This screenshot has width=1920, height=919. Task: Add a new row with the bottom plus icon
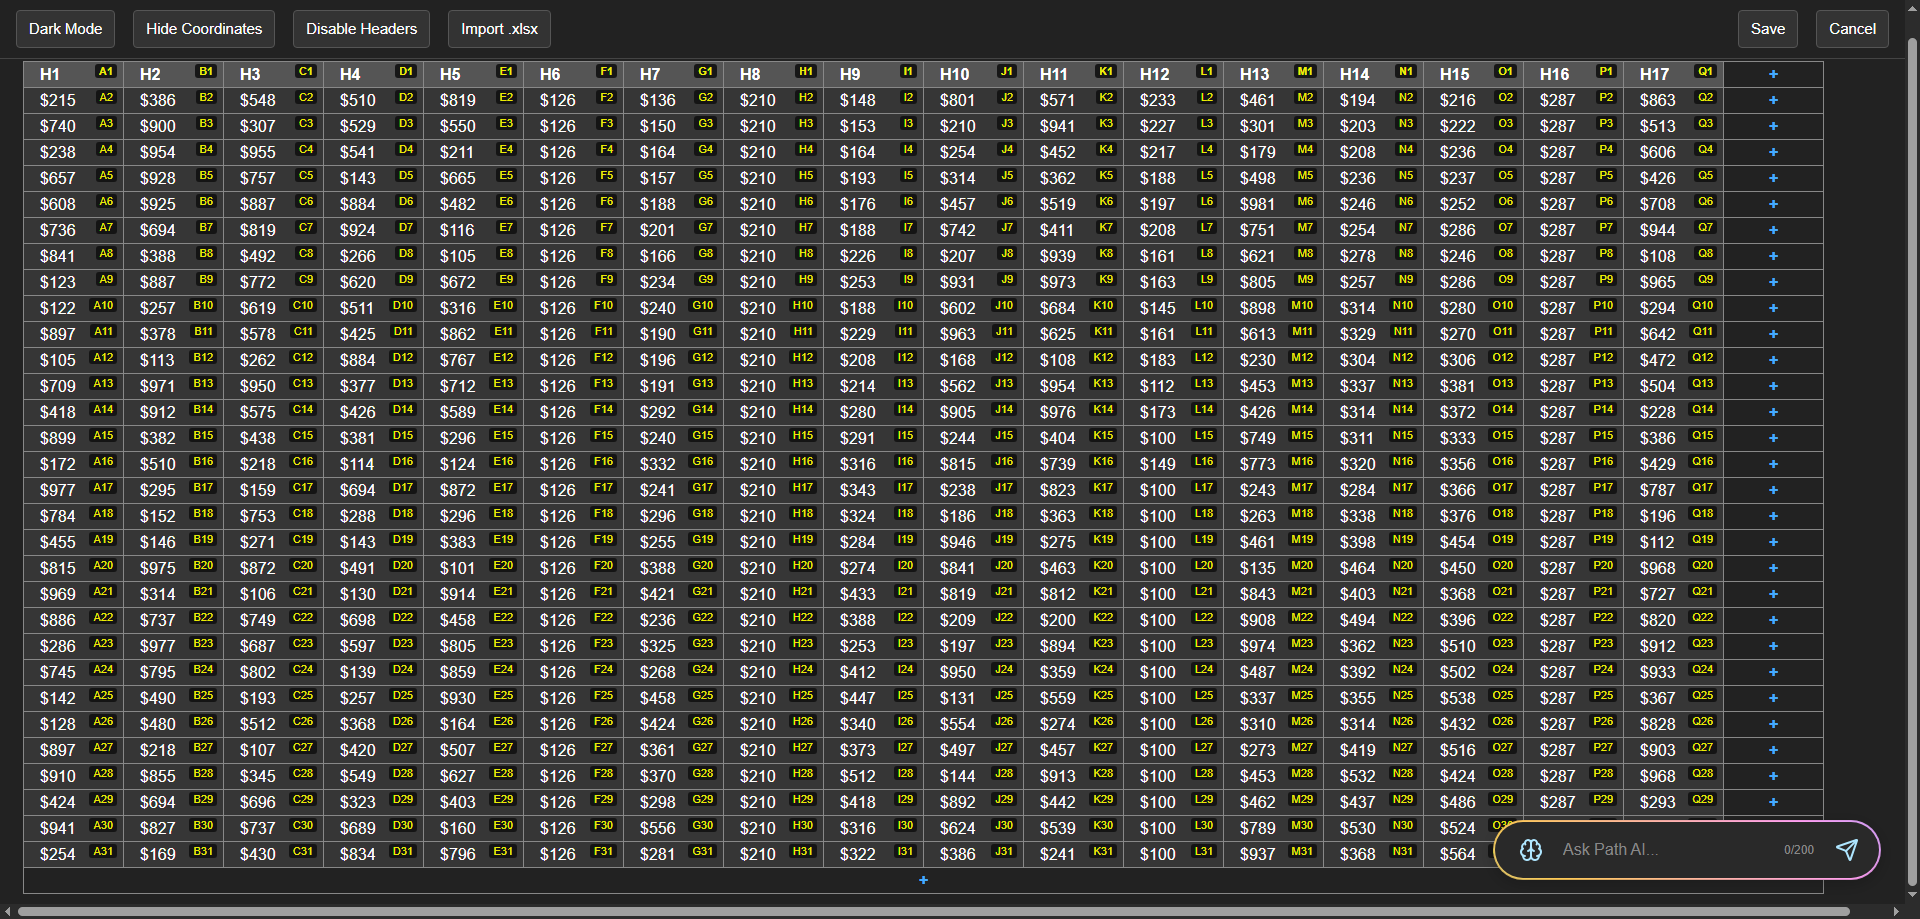[923, 880]
